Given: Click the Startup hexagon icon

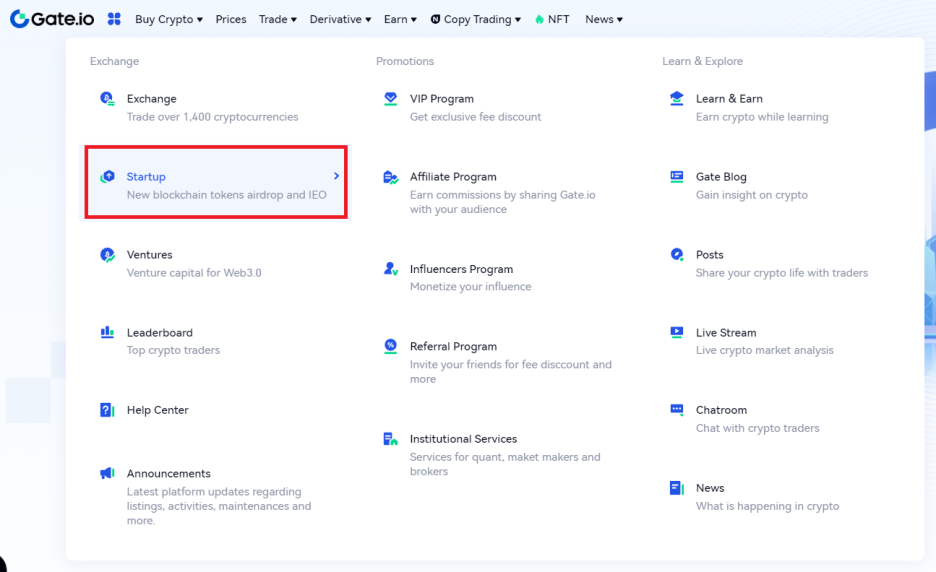Looking at the screenshot, I should tap(107, 176).
